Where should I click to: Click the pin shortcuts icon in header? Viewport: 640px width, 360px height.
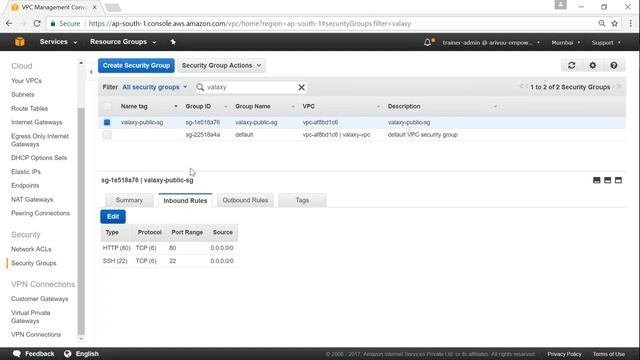[173, 42]
